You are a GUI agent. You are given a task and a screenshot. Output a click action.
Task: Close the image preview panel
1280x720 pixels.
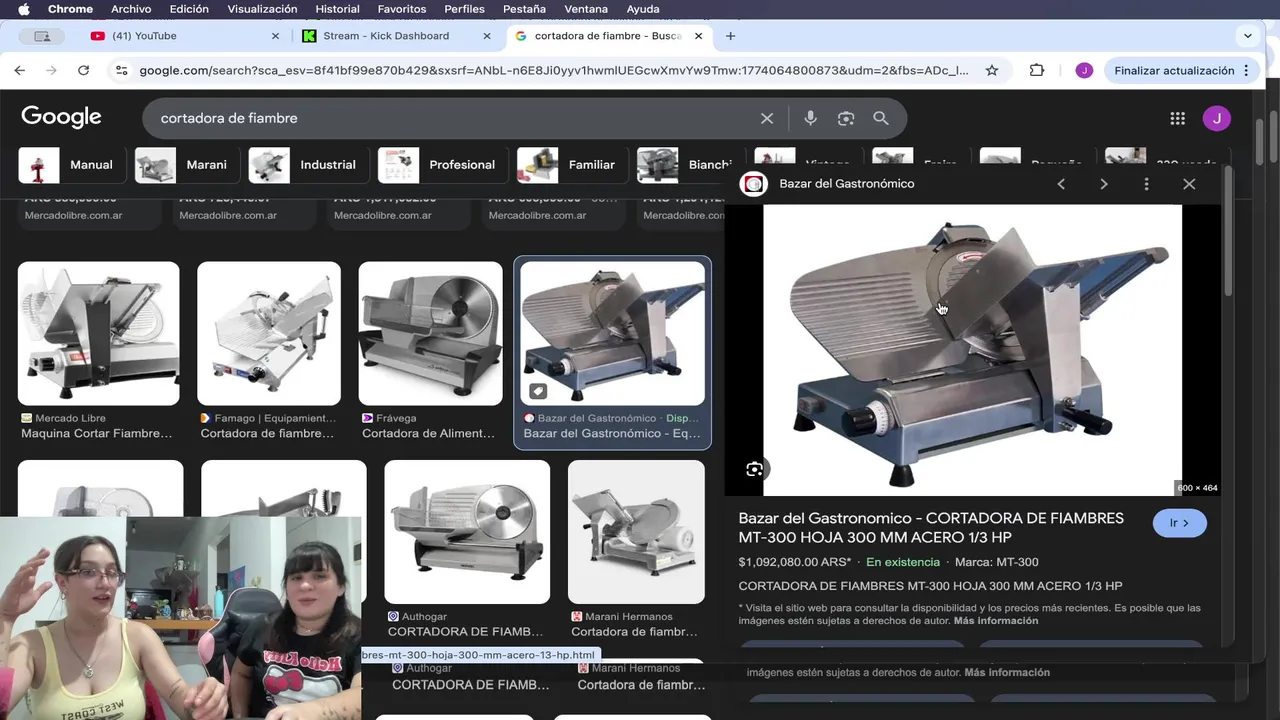pyautogui.click(x=1189, y=184)
